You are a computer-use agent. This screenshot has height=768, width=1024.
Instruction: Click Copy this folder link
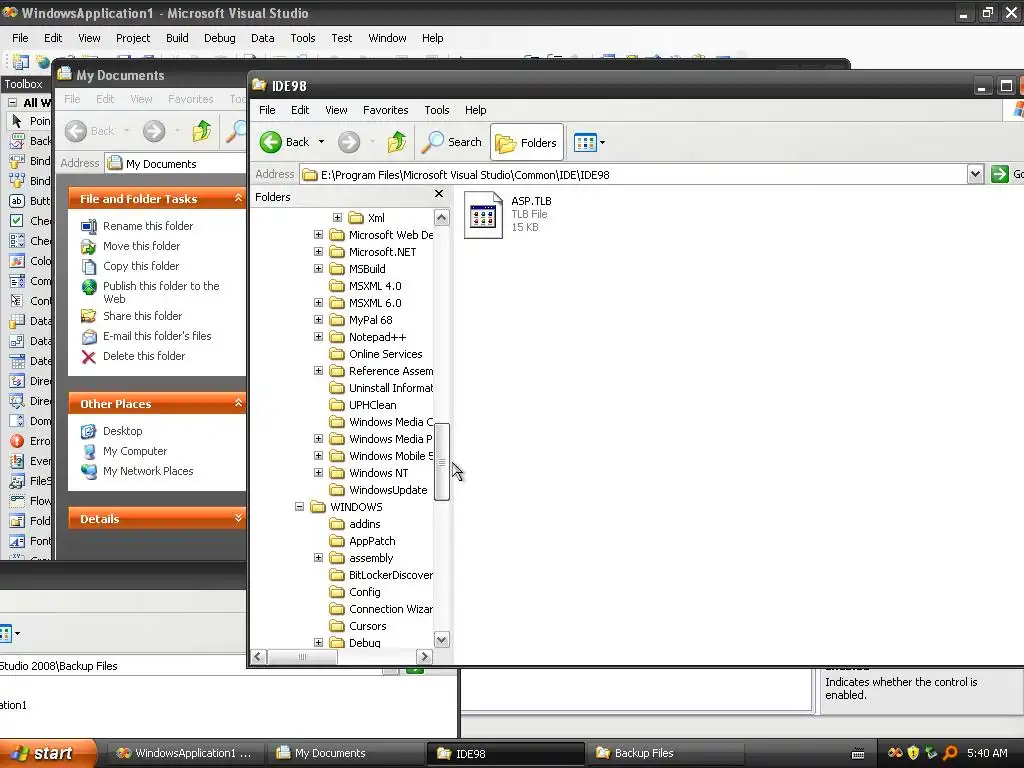coord(141,266)
